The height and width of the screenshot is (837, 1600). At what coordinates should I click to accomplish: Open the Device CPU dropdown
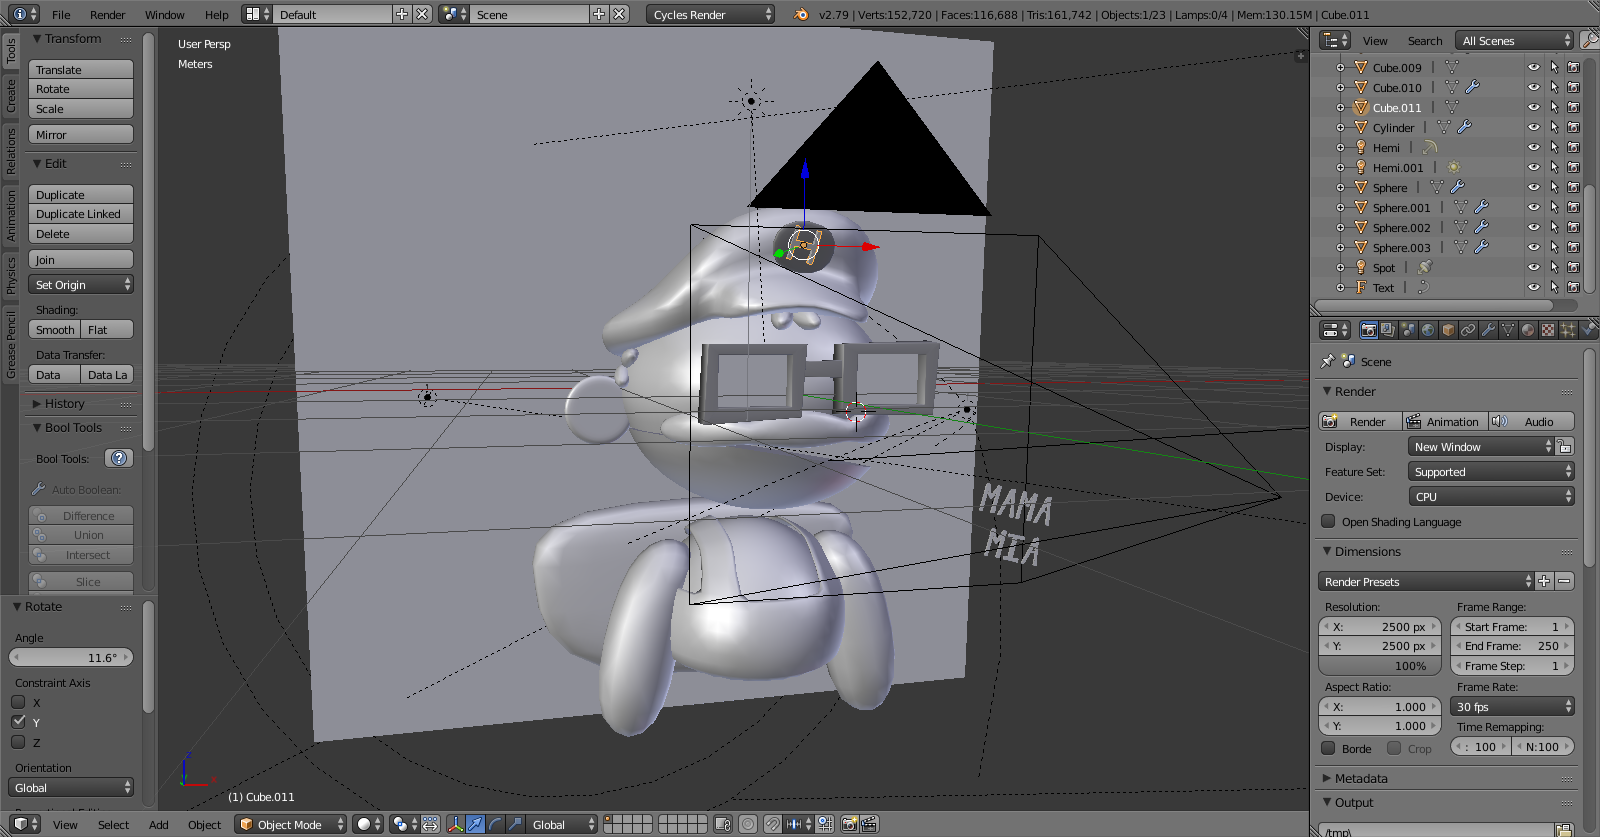pyautogui.click(x=1491, y=496)
